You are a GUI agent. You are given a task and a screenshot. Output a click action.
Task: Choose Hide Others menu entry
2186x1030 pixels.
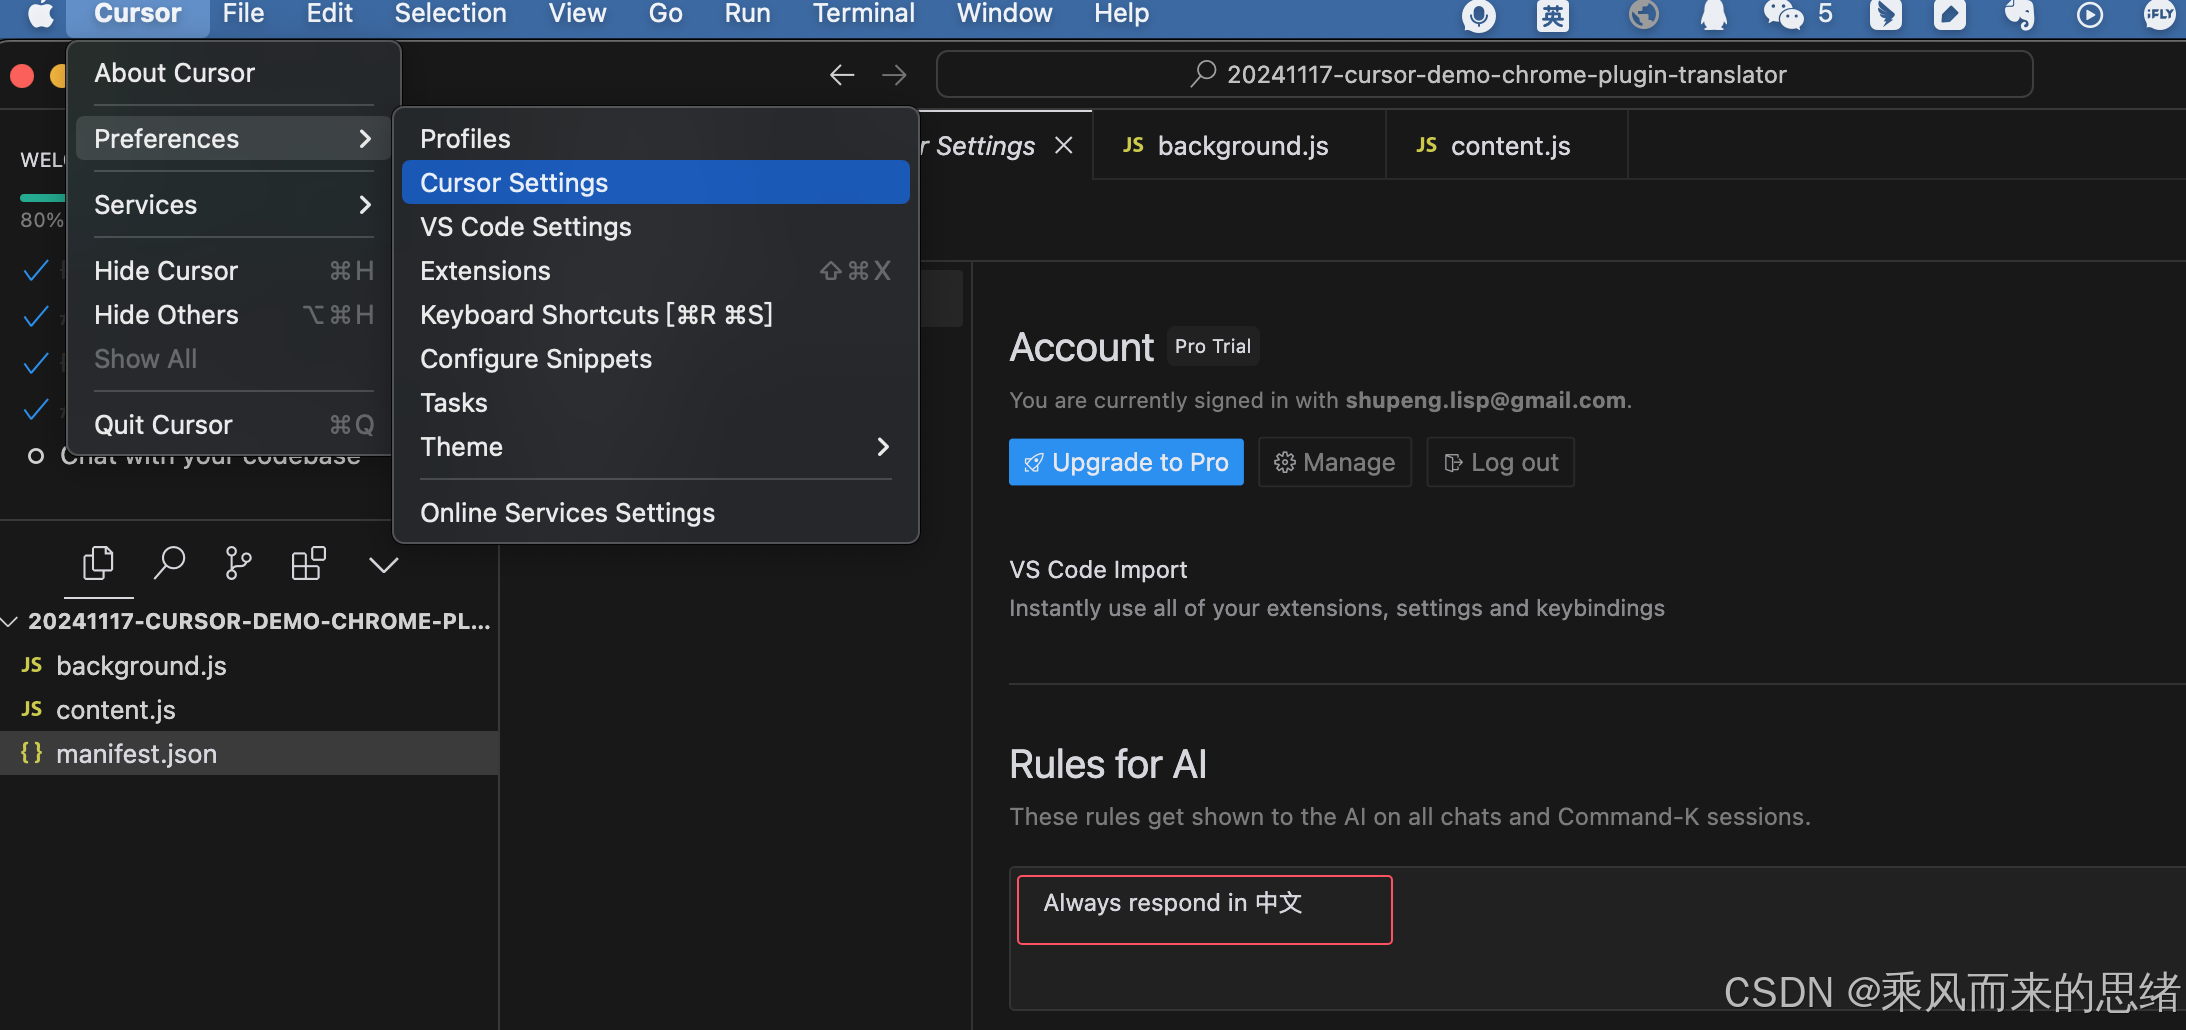click(x=233, y=315)
